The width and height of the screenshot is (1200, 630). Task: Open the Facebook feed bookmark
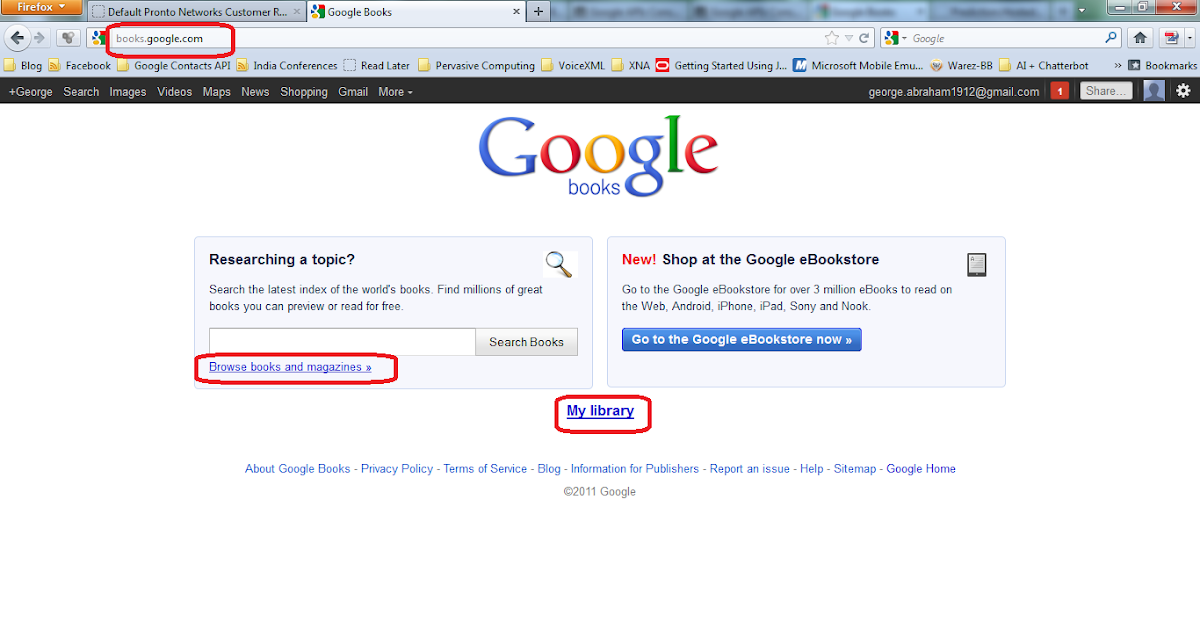[x=80, y=65]
